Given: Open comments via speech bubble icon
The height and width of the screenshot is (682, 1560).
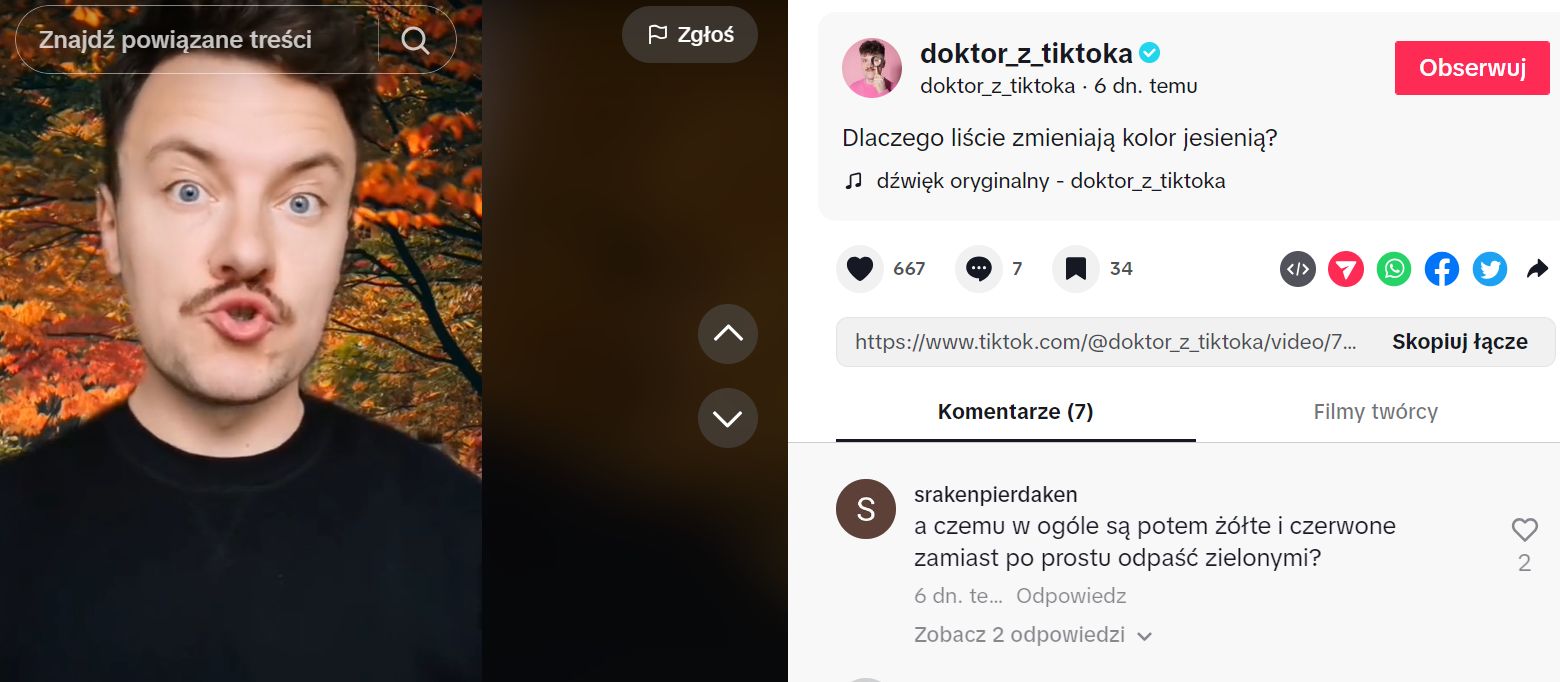Looking at the screenshot, I should click(x=979, y=269).
